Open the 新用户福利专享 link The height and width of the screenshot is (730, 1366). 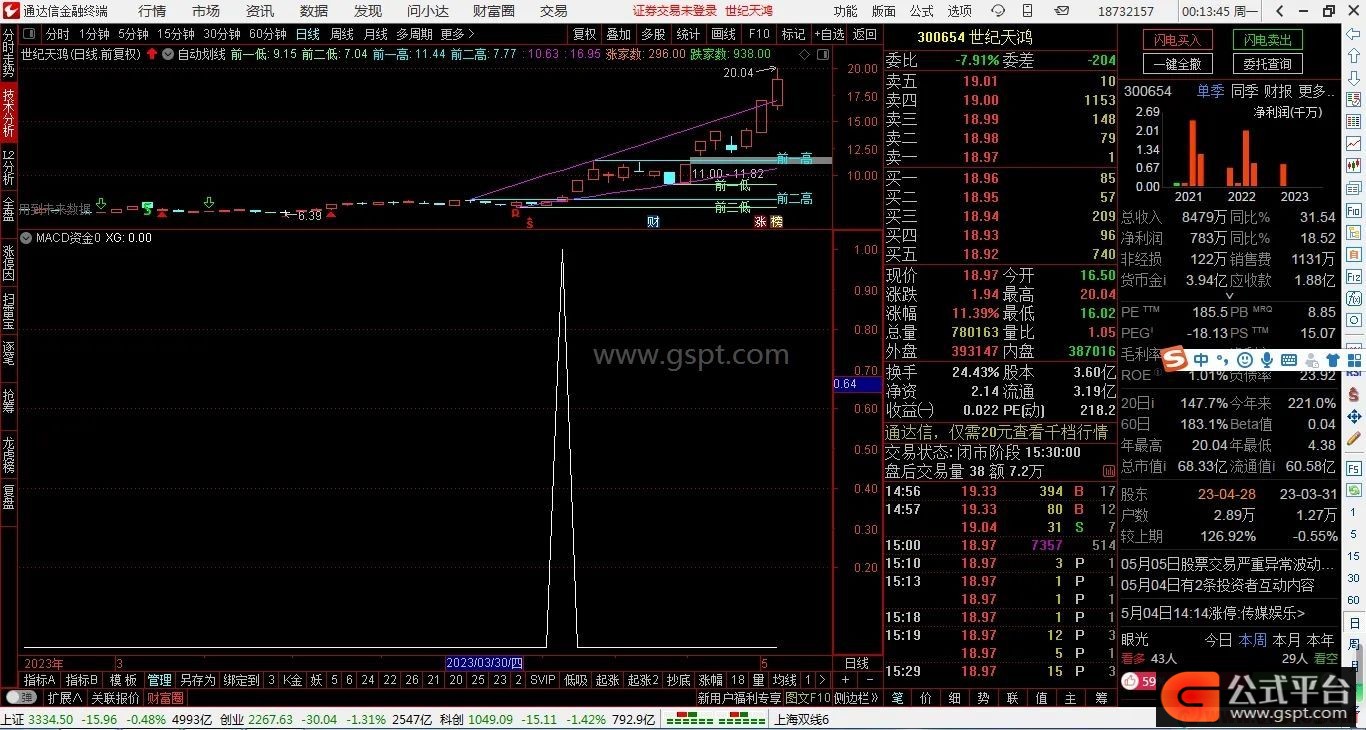click(739, 697)
